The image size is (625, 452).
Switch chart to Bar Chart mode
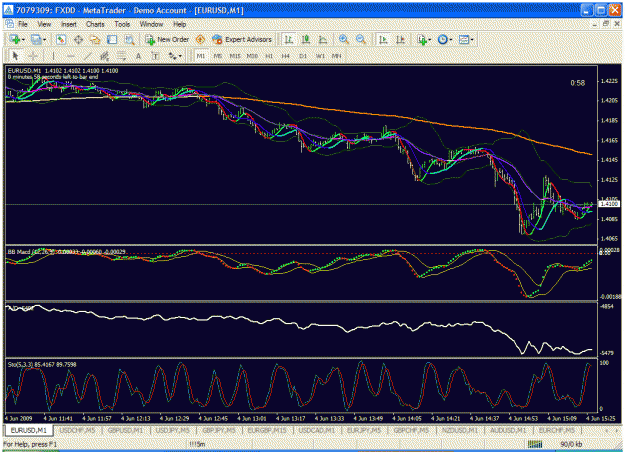click(x=289, y=39)
